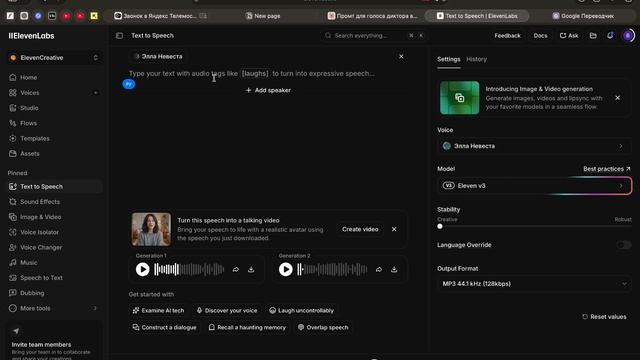640x360 pixels.
Task: Expand More tools submenu
Action: (54, 308)
